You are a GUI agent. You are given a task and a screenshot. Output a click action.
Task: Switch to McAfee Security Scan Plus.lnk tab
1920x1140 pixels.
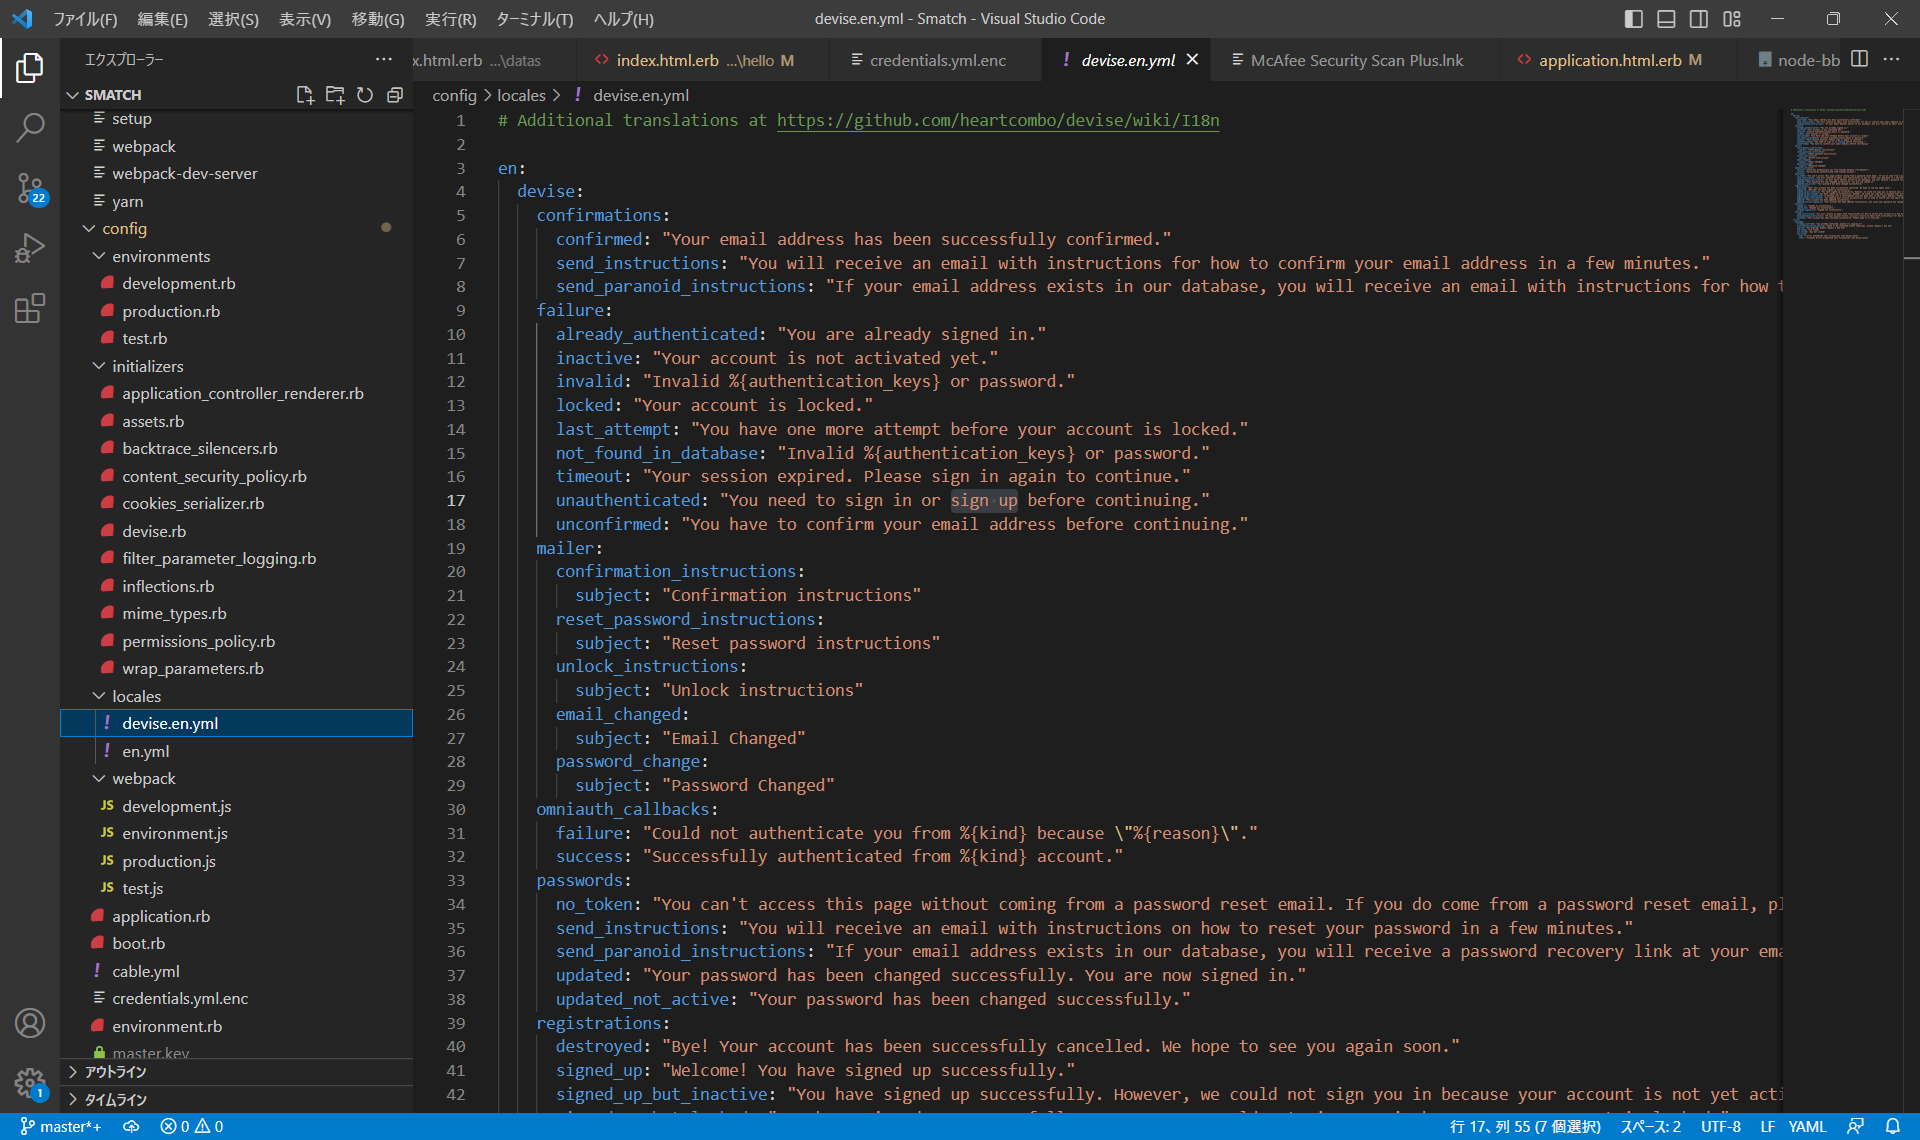click(1356, 60)
